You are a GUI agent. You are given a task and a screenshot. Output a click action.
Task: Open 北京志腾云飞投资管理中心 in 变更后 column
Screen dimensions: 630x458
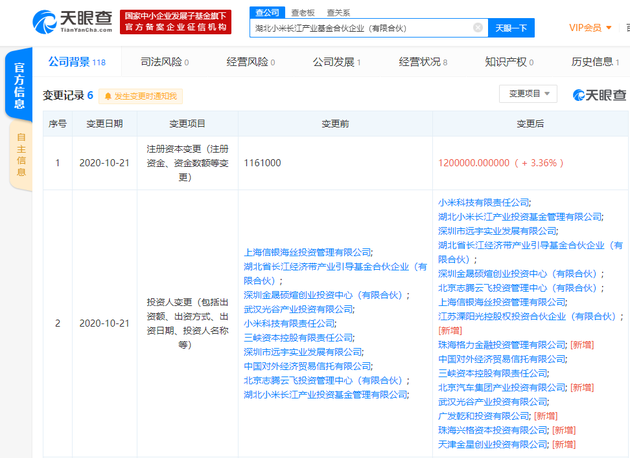click(x=520, y=288)
